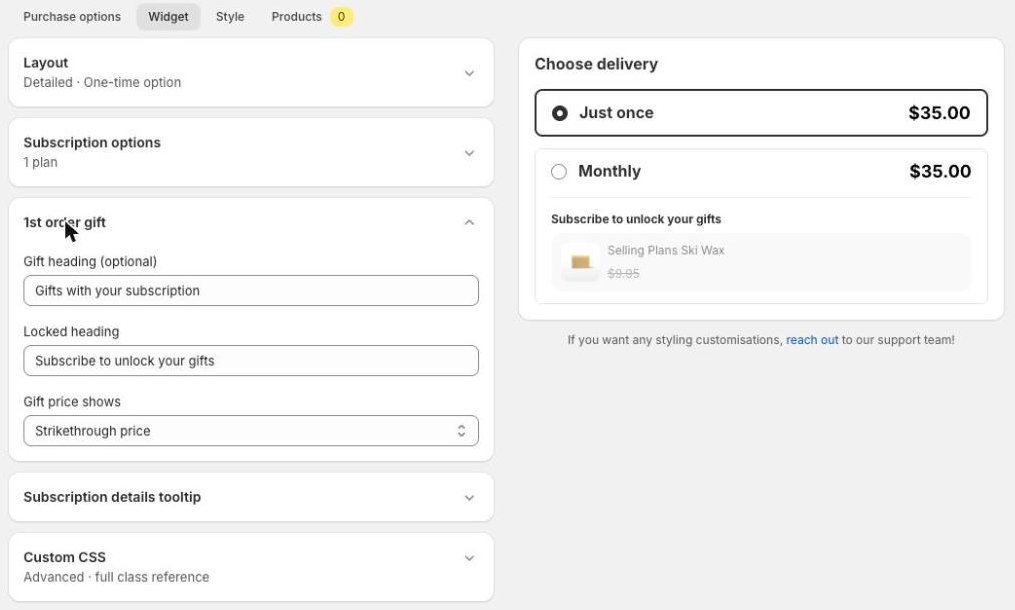Open the Gift price shows dropdown

pos(251,431)
